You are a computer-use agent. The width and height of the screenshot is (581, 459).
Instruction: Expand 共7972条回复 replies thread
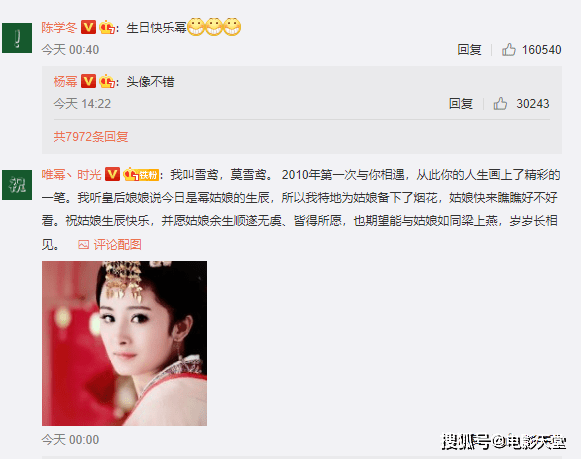coord(91,137)
